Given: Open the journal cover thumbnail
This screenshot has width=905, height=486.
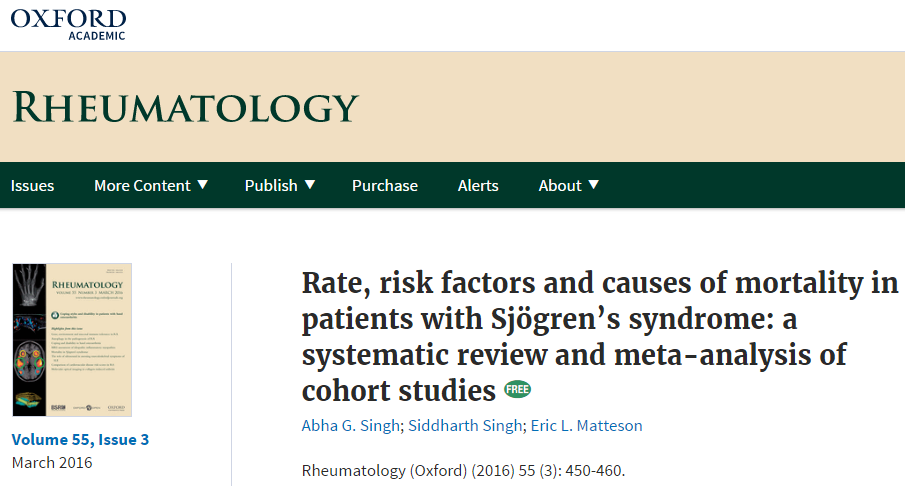Looking at the screenshot, I should 72,340.
